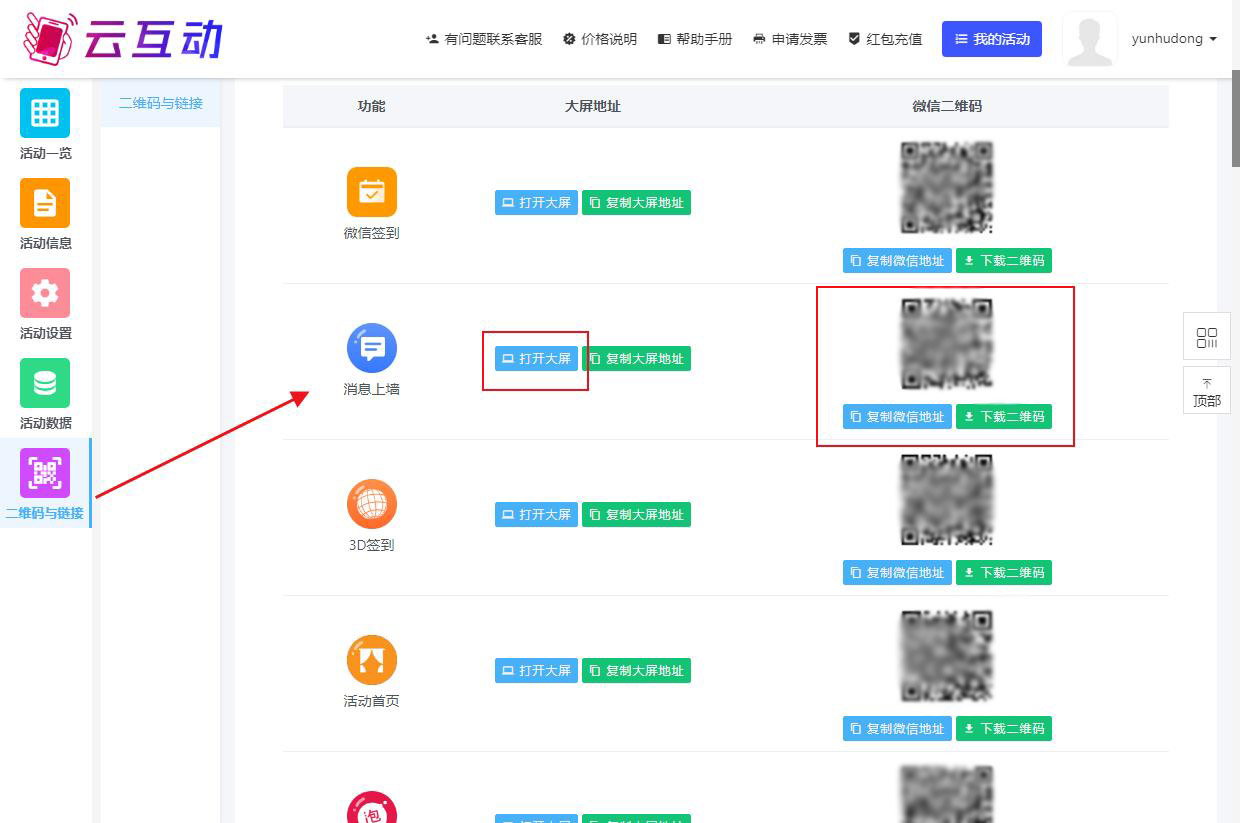The image size is (1240, 823).
Task: Expand yunhudong account dropdown
Action: click(1174, 39)
